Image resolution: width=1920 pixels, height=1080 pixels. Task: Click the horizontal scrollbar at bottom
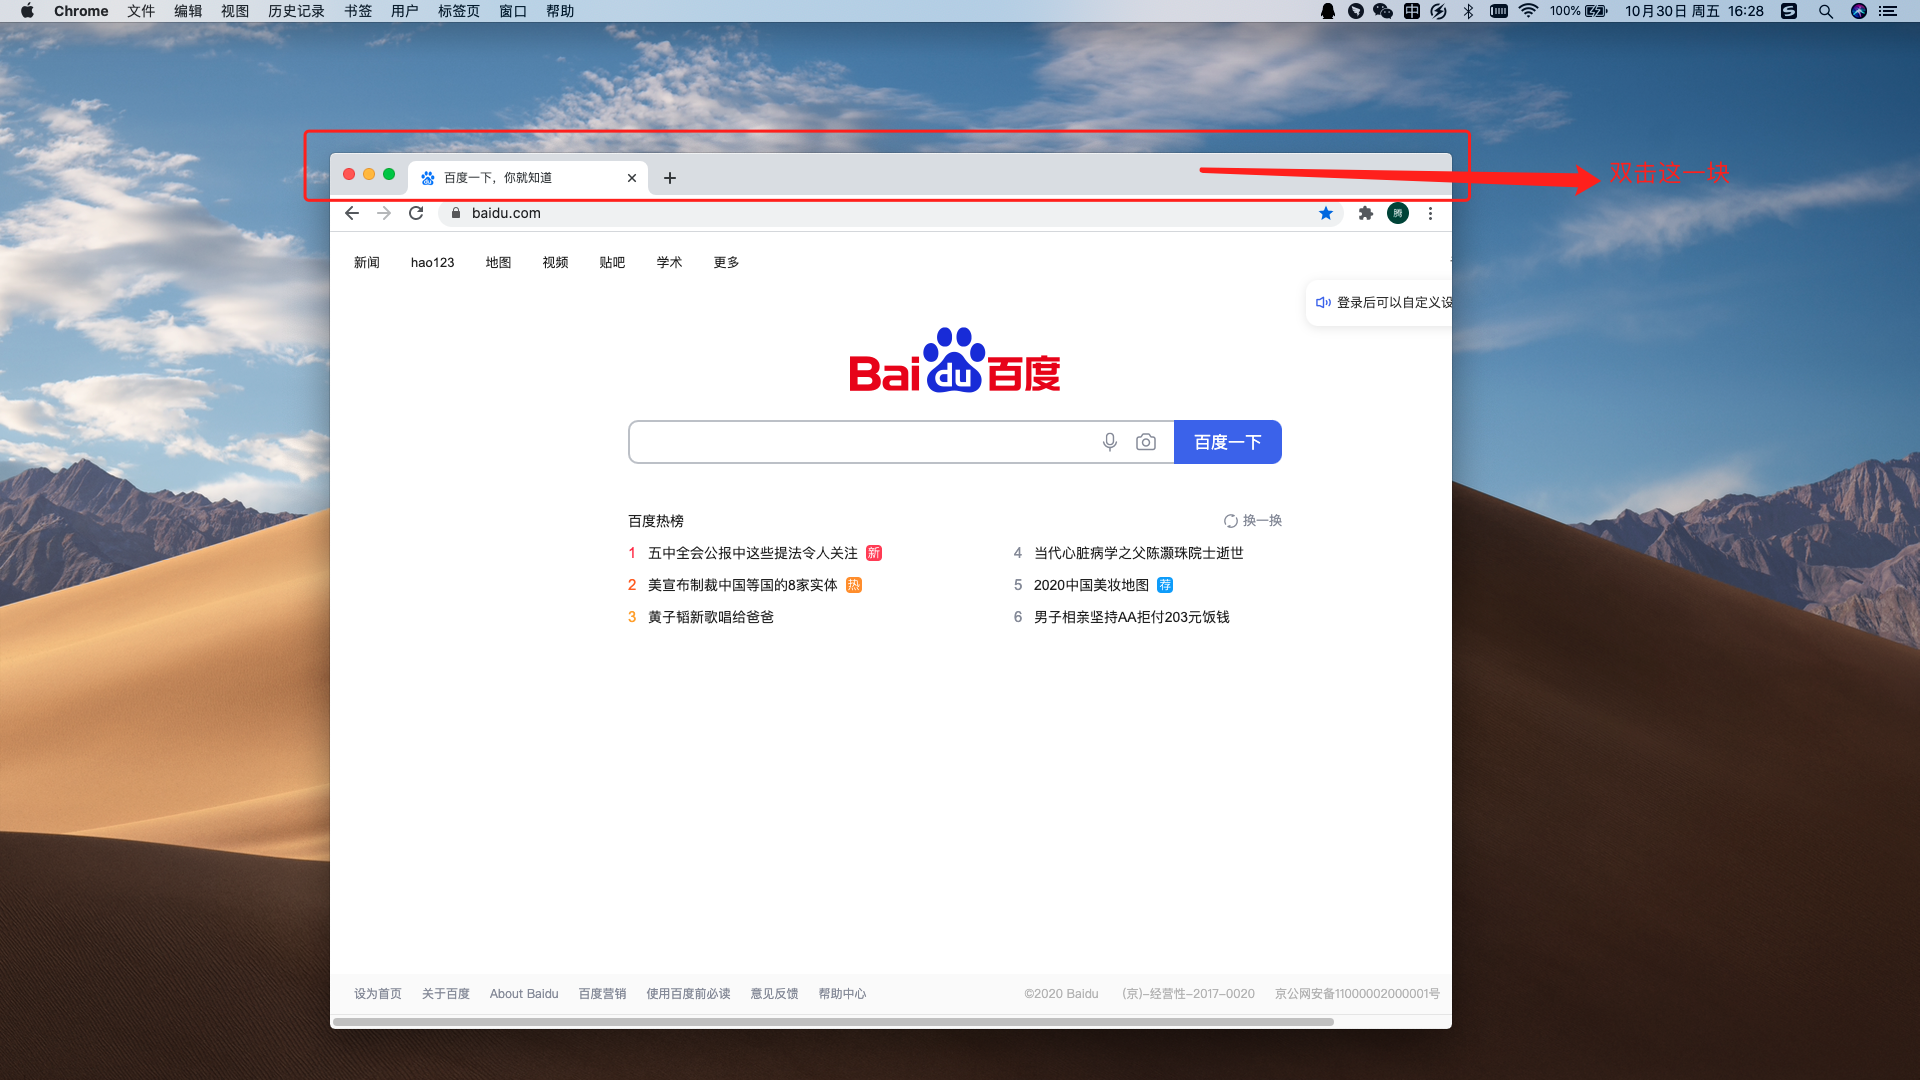[x=832, y=1022]
